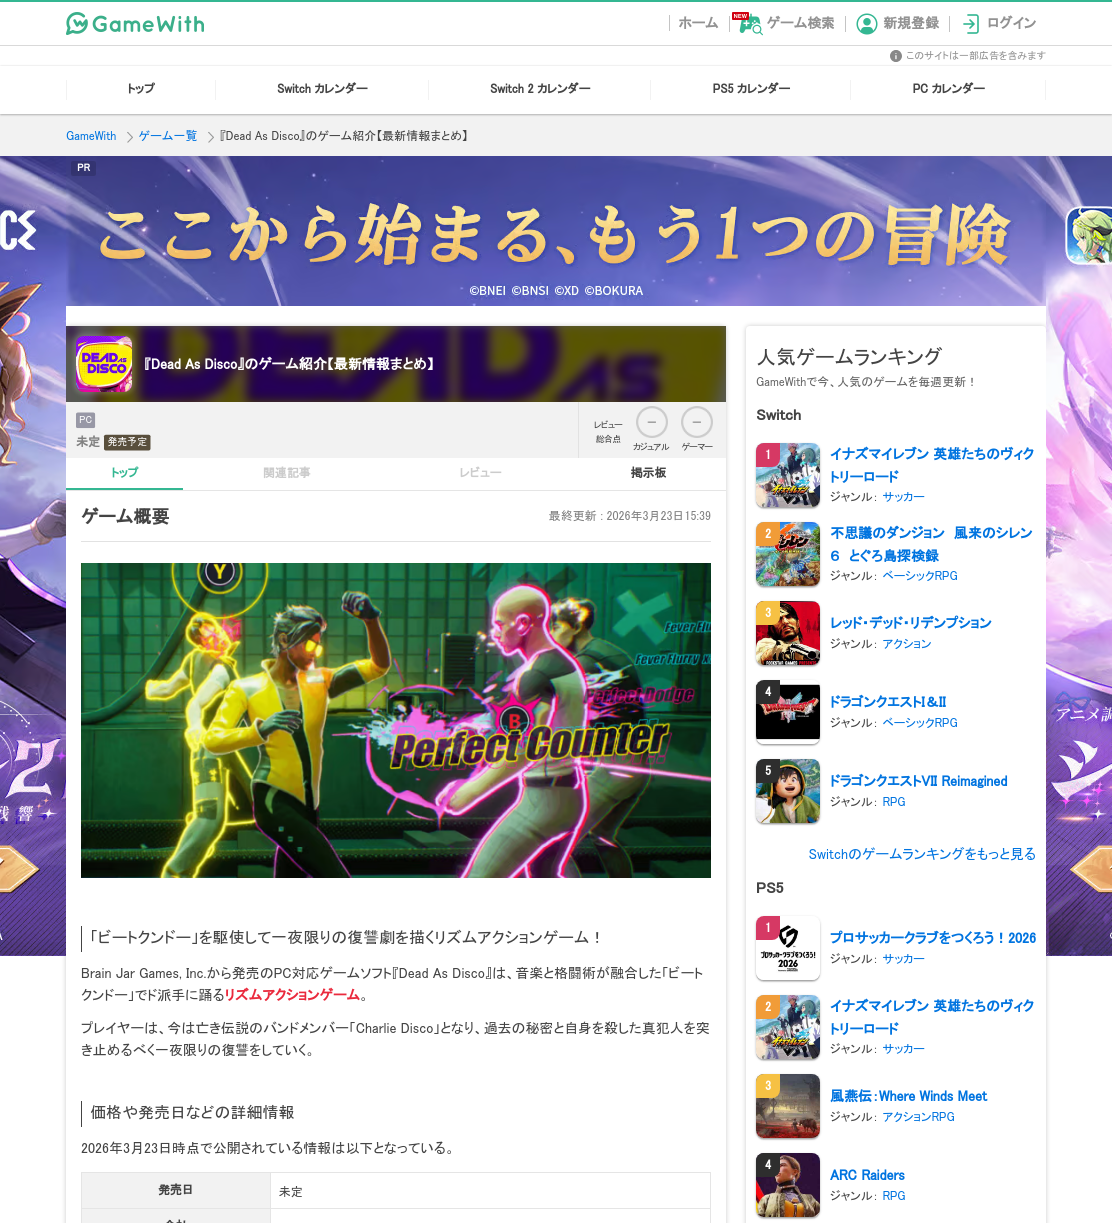This screenshot has height=1223, width=1112.
Task: Select the 関連記事 tab
Action: point(287,473)
